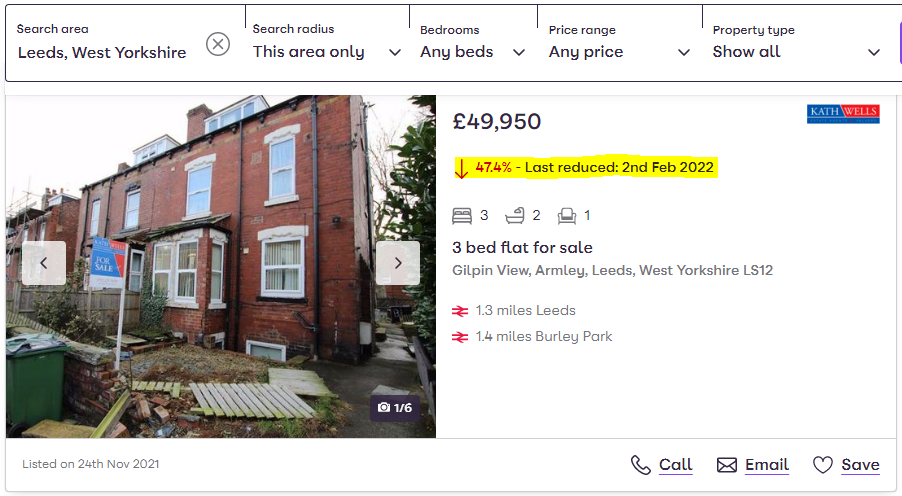The height and width of the screenshot is (496, 902).
Task: Click the Email agent link
Action: click(x=766, y=465)
